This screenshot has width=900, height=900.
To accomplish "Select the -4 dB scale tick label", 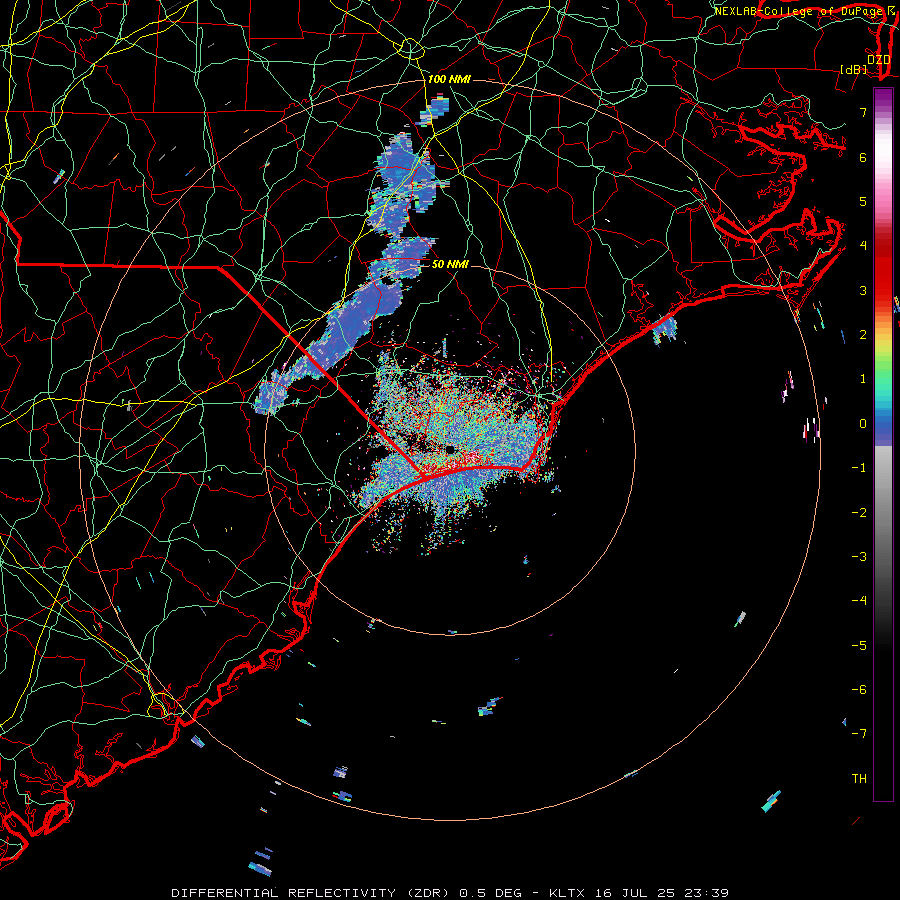I will coord(859,601).
